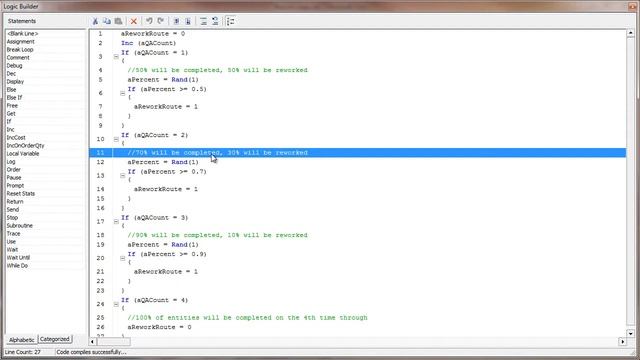The width and height of the screenshot is (640, 360).
Task: Select the Comment statement
Action: click(x=18, y=58)
